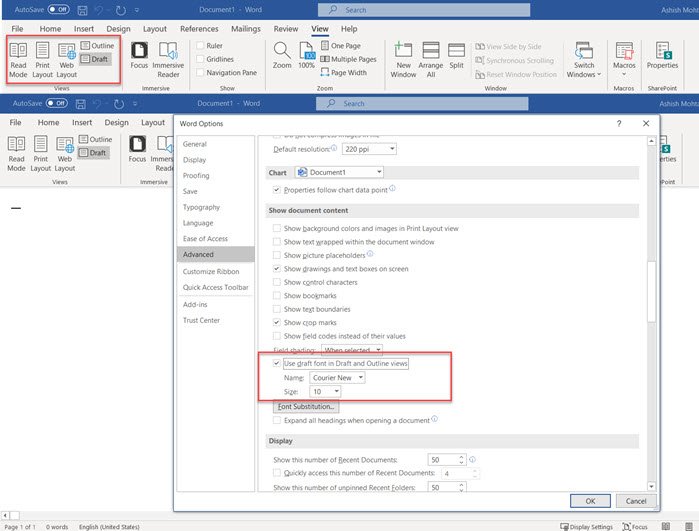699x531 pixels.
Task: Activate Focus mode in top ribbon
Action: coord(139,56)
